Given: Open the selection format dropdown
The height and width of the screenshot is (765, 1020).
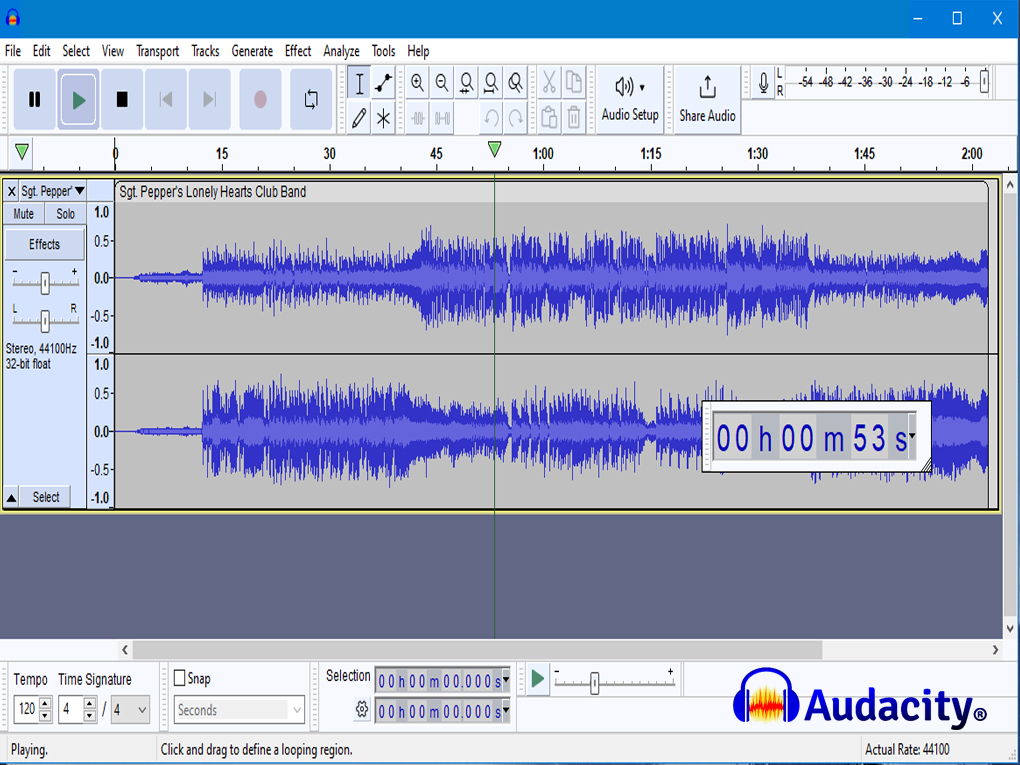Looking at the screenshot, I should point(506,681).
